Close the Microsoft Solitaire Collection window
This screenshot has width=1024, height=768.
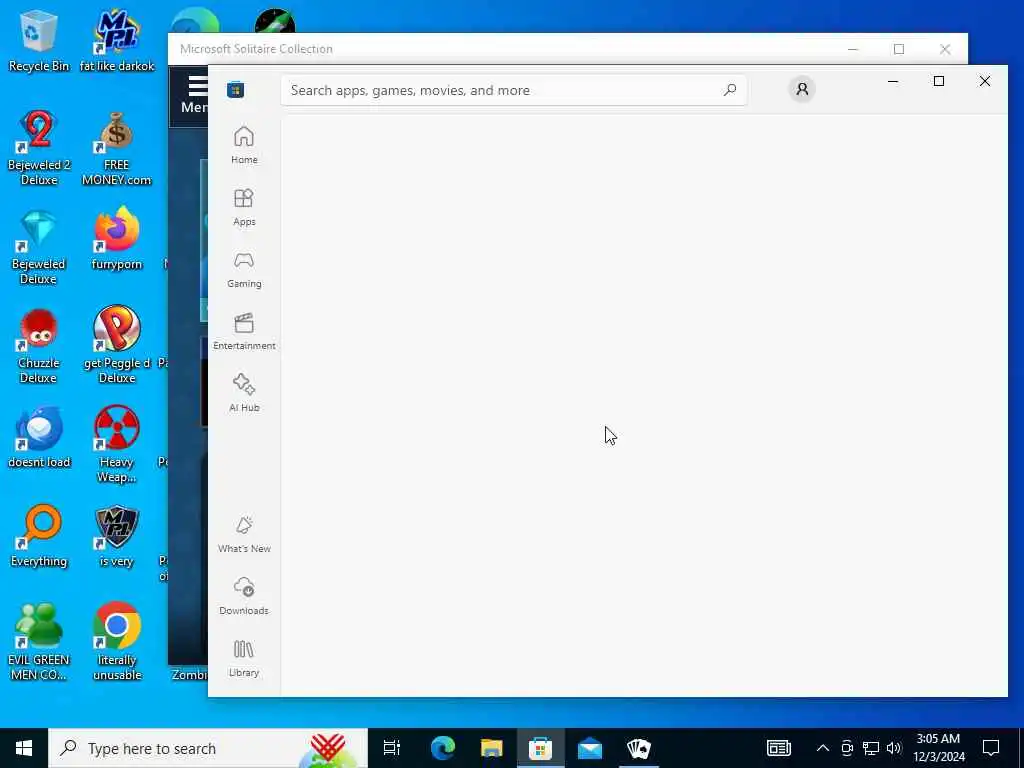(x=944, y=49)
